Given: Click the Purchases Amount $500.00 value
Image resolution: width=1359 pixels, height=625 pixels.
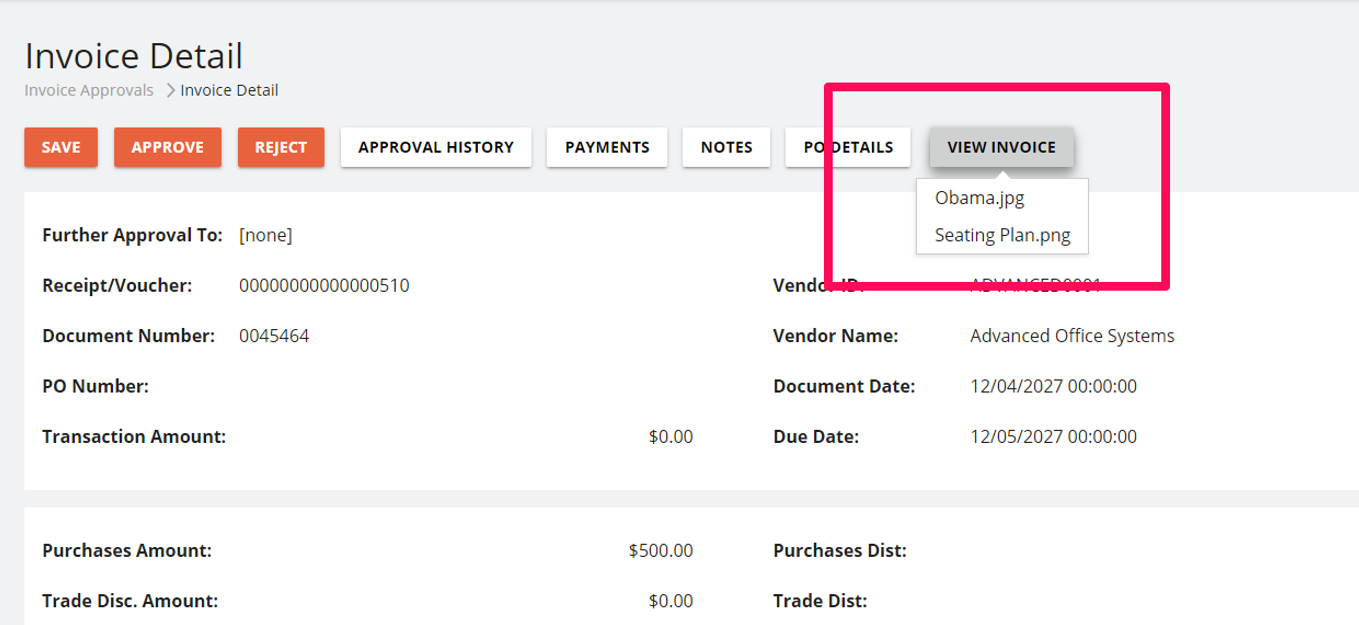Looking at the screenshot, I should [660, 550].
